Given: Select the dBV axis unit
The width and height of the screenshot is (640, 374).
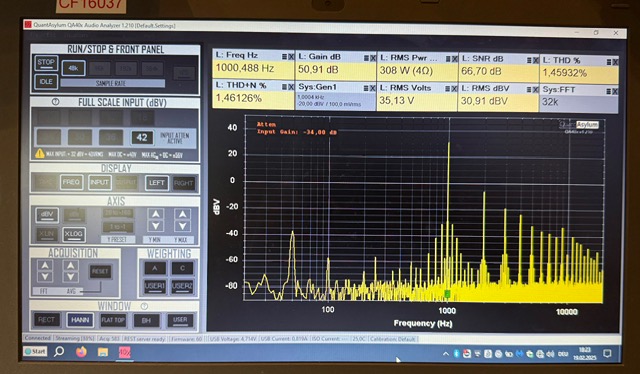Looking at the screenshot, I should tap(47, 215).
